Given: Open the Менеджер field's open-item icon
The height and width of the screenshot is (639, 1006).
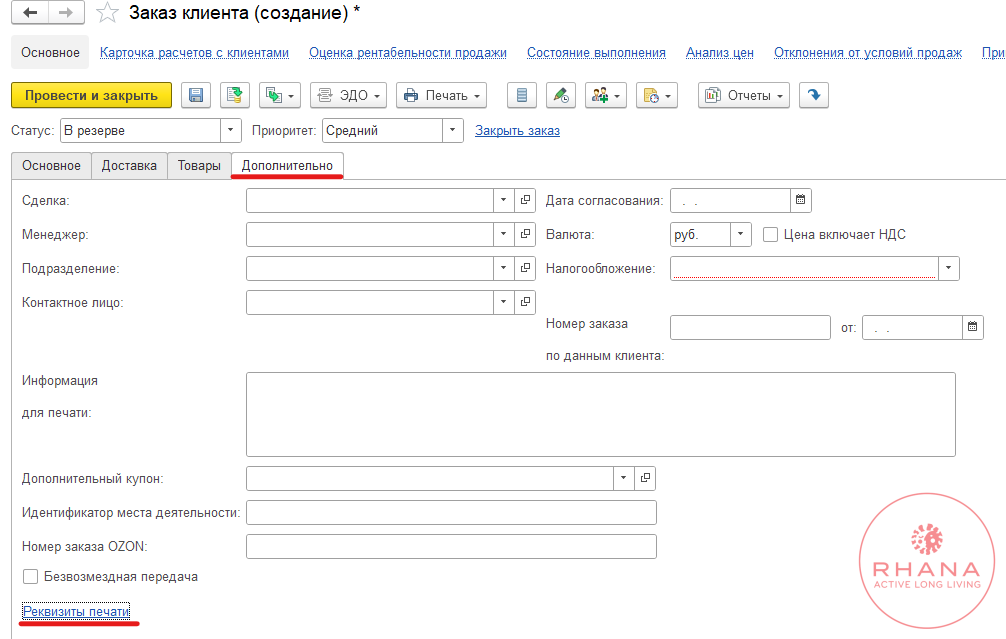Looking at the screenshot, I should tap(525, 234).
